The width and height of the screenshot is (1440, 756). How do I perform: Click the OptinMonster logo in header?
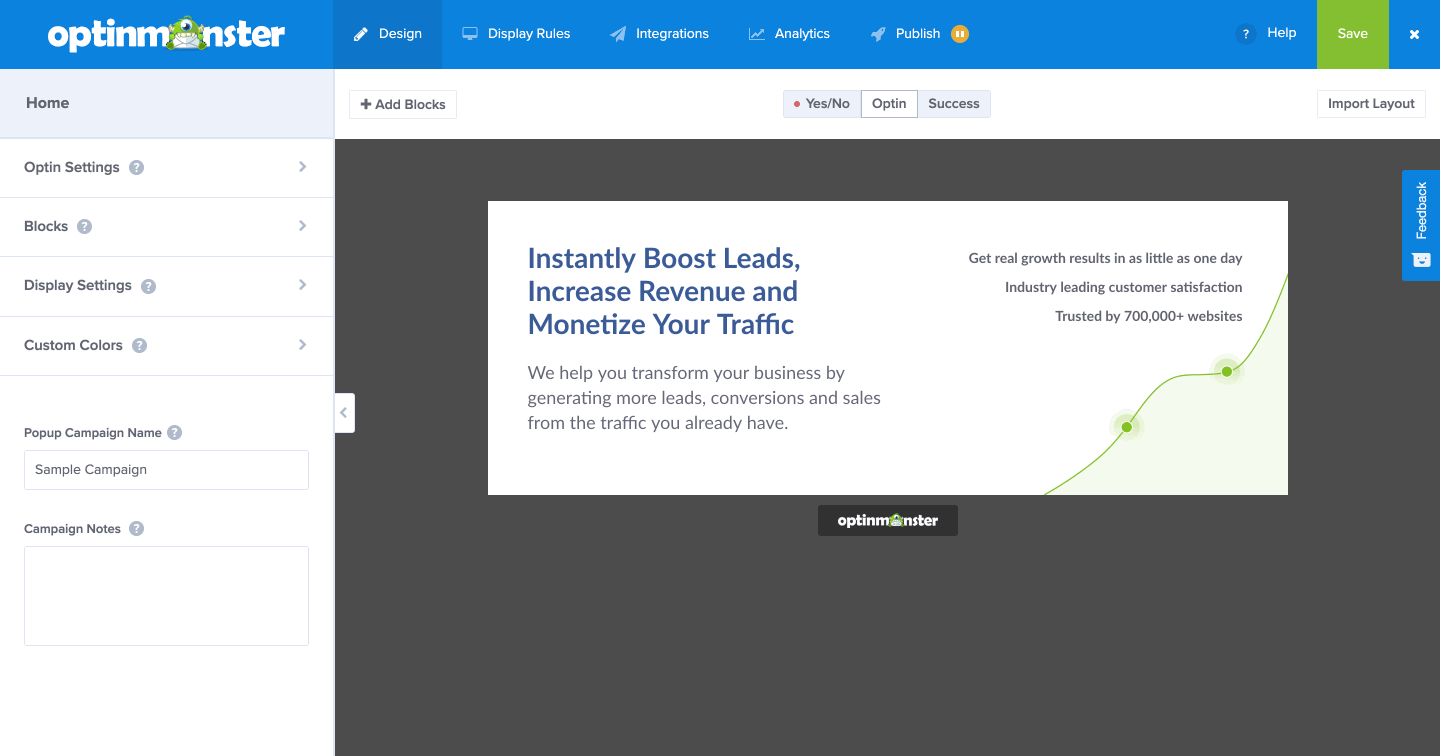pos(166,34)
